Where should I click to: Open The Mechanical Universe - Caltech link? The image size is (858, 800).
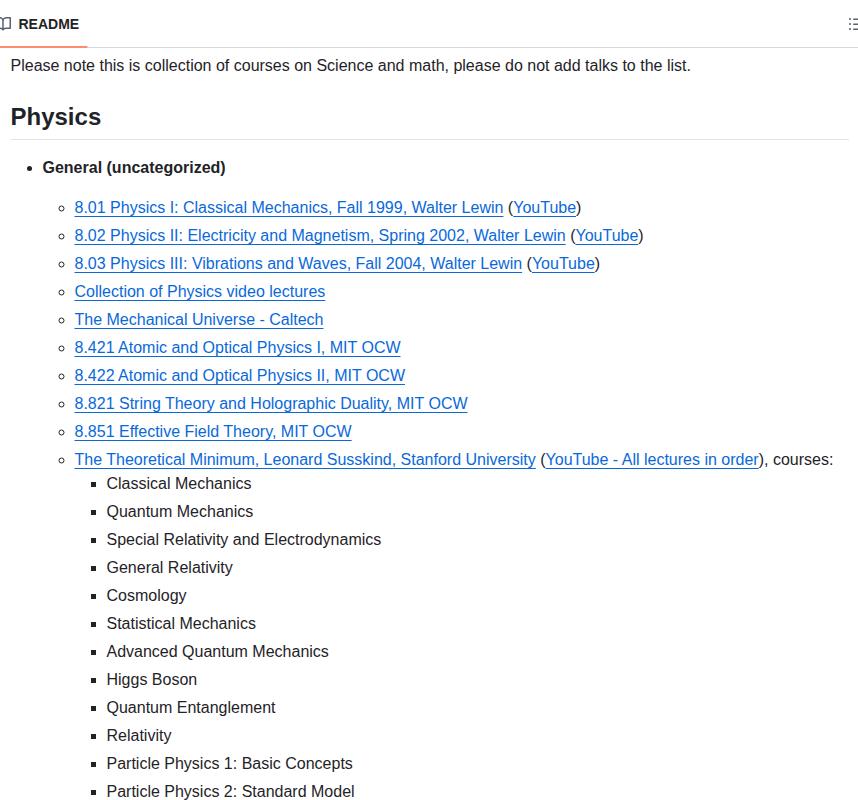[x=199, y=320]
